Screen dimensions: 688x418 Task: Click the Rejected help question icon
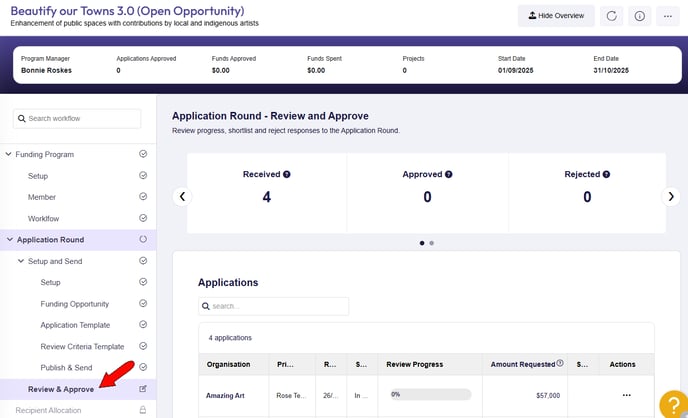pyautogui.click(x=606, y=174)
